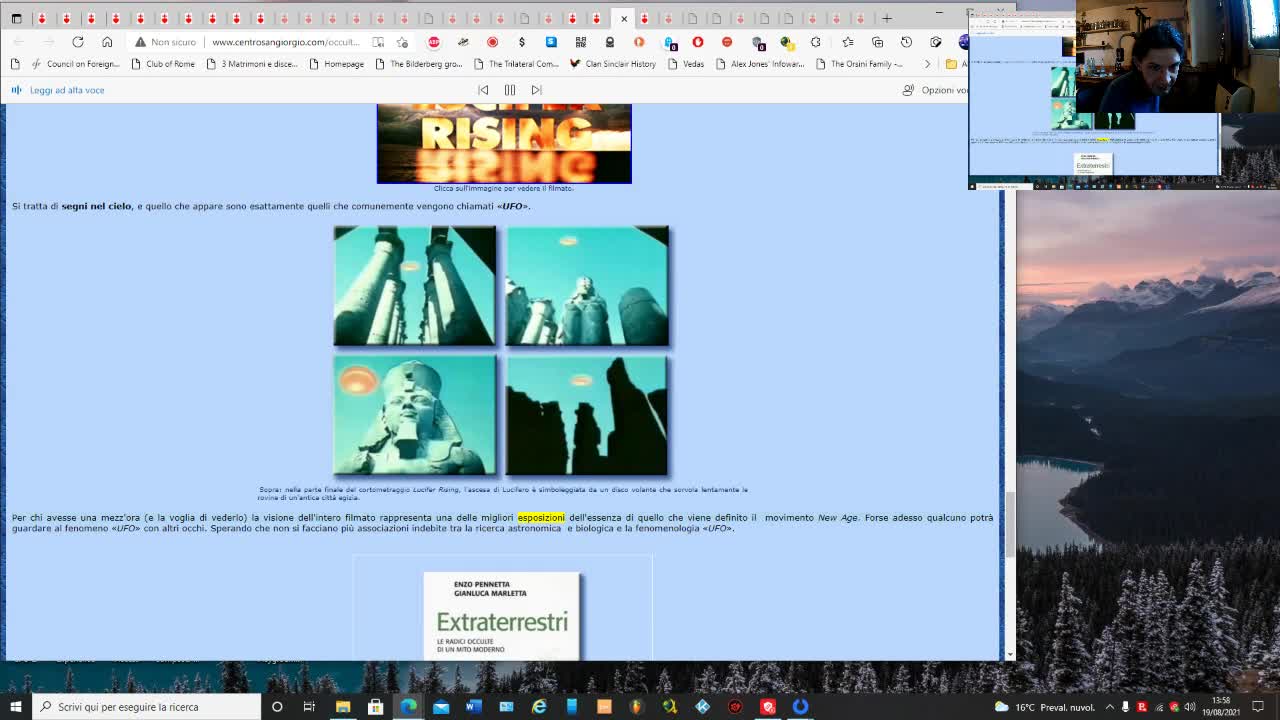Screen dimensions: 1280x720
Task: Pause the read aloud playback
Action: [x=510, y=90]
